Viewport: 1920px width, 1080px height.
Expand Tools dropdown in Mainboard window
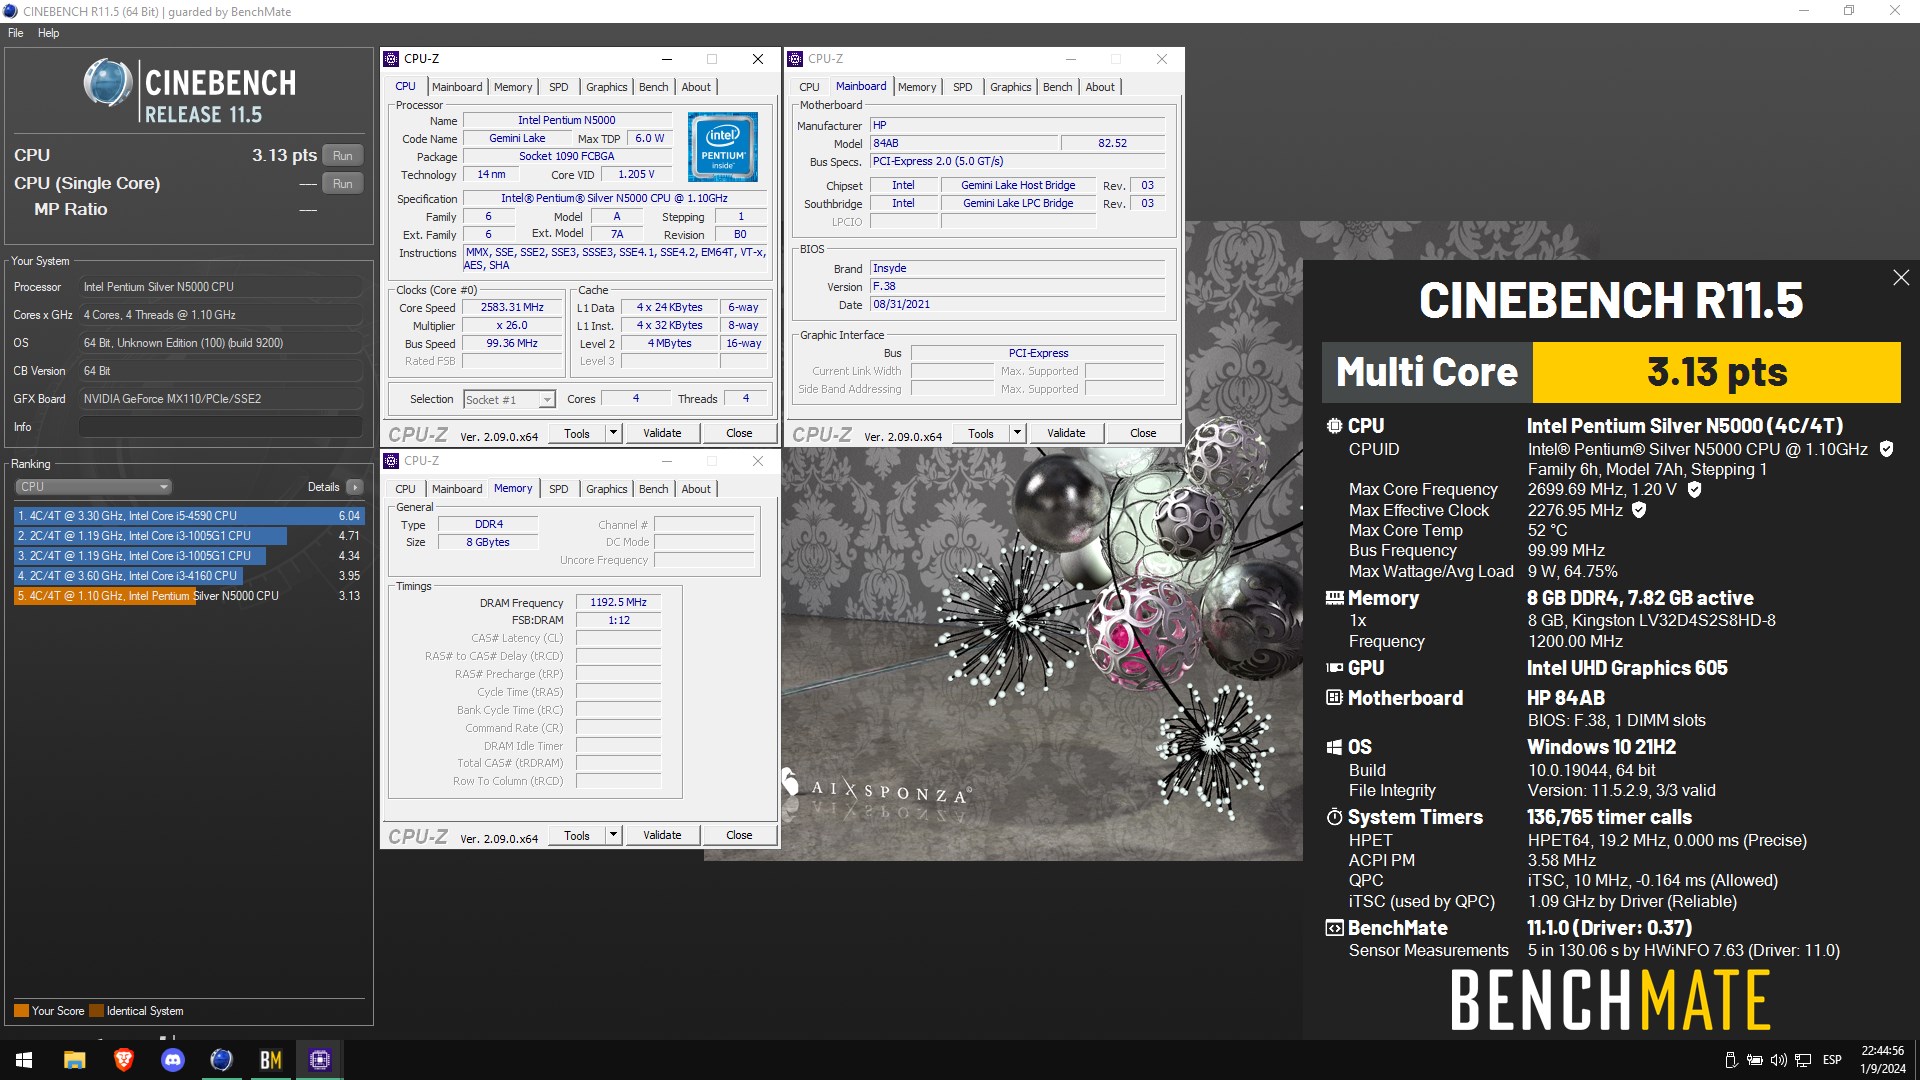pos(1017,433)
